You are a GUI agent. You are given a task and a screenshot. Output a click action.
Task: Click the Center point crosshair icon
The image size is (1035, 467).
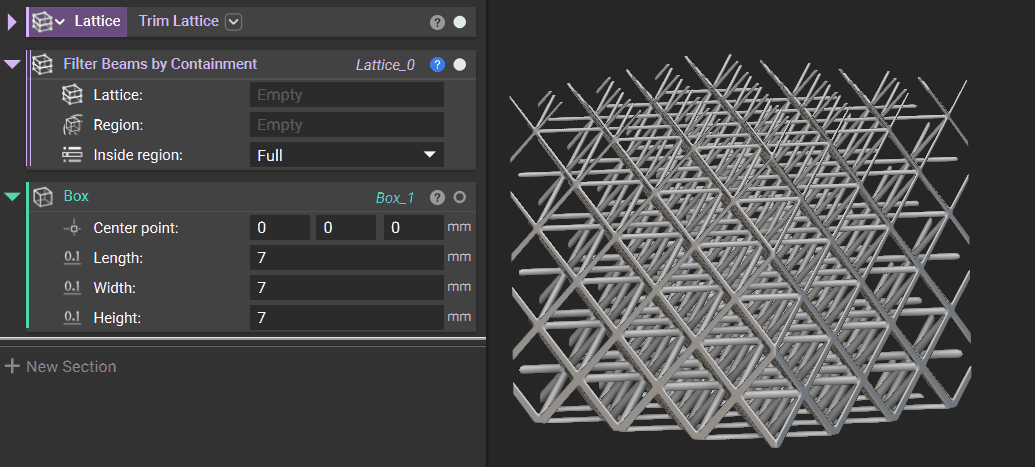[72, 228]
